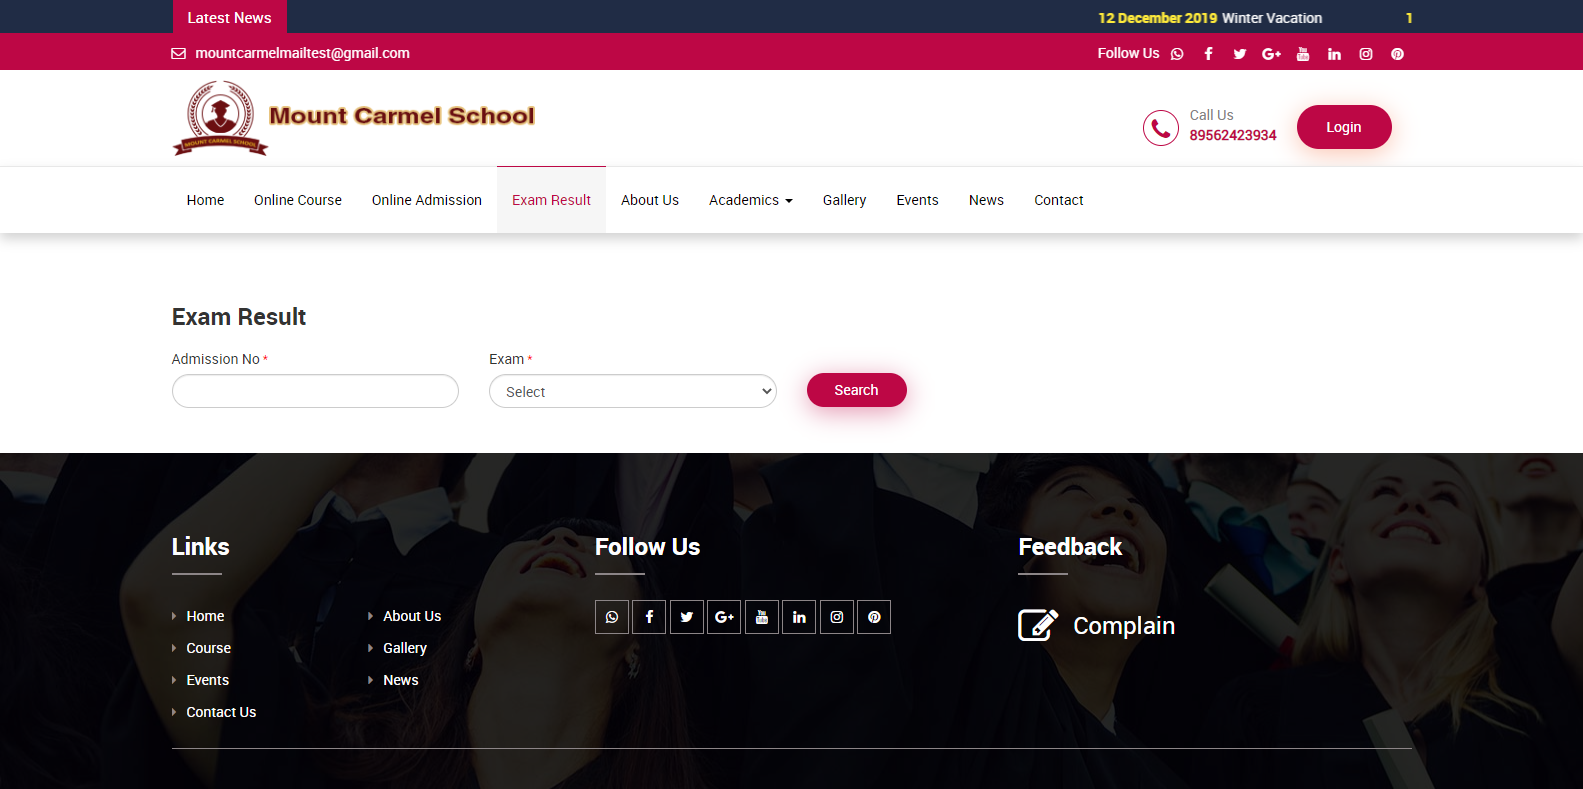
Task: Expand the Academics menu
Action: pyautogui.click(x=750, y=200)
